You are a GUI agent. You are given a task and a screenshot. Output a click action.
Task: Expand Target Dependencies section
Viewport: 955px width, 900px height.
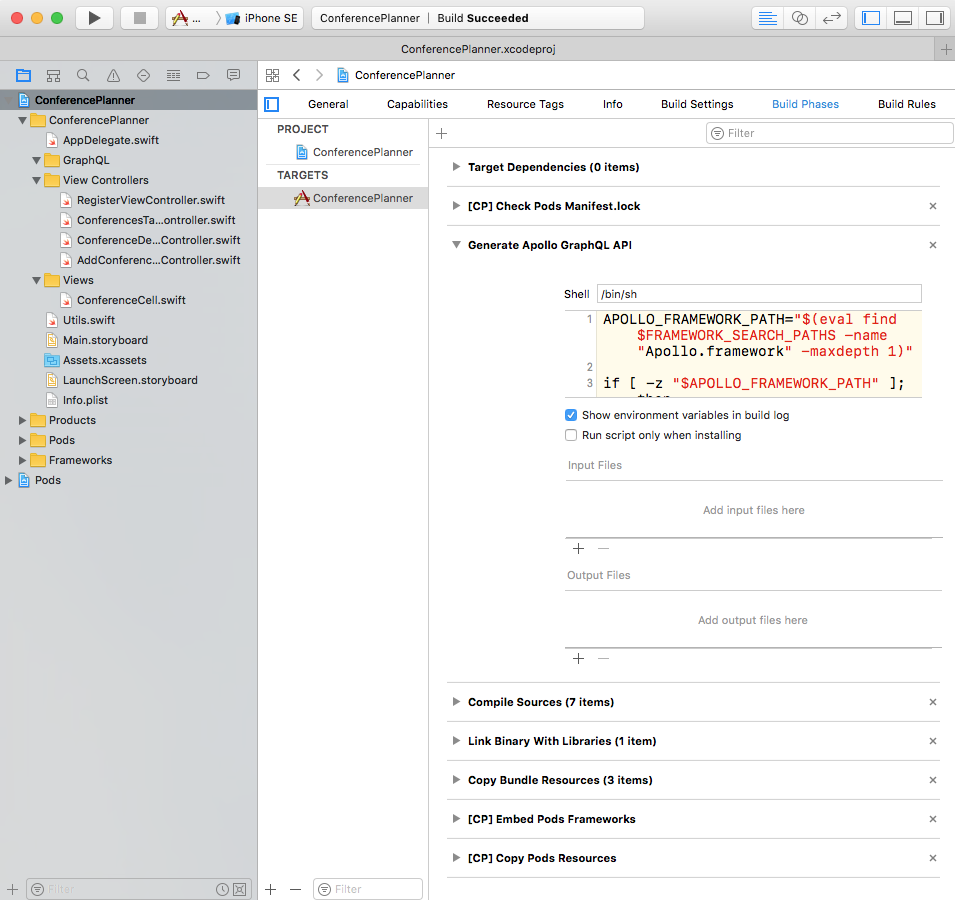coord(456,167)
